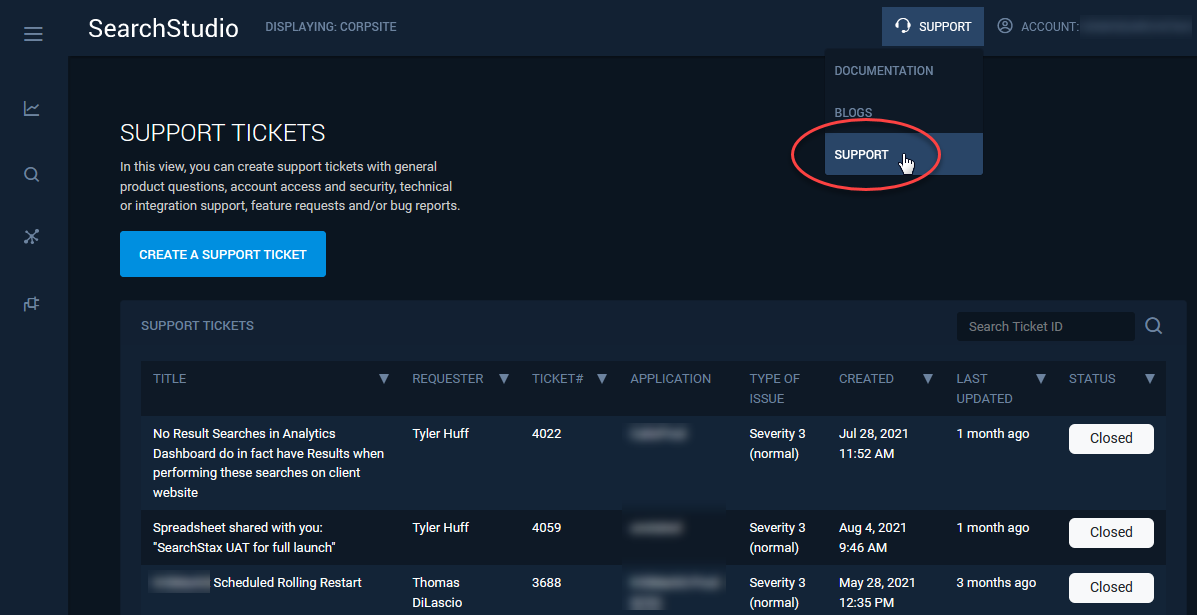
Task: Open the relevance/node tool in the sidebar
Action: pos(31,237)
